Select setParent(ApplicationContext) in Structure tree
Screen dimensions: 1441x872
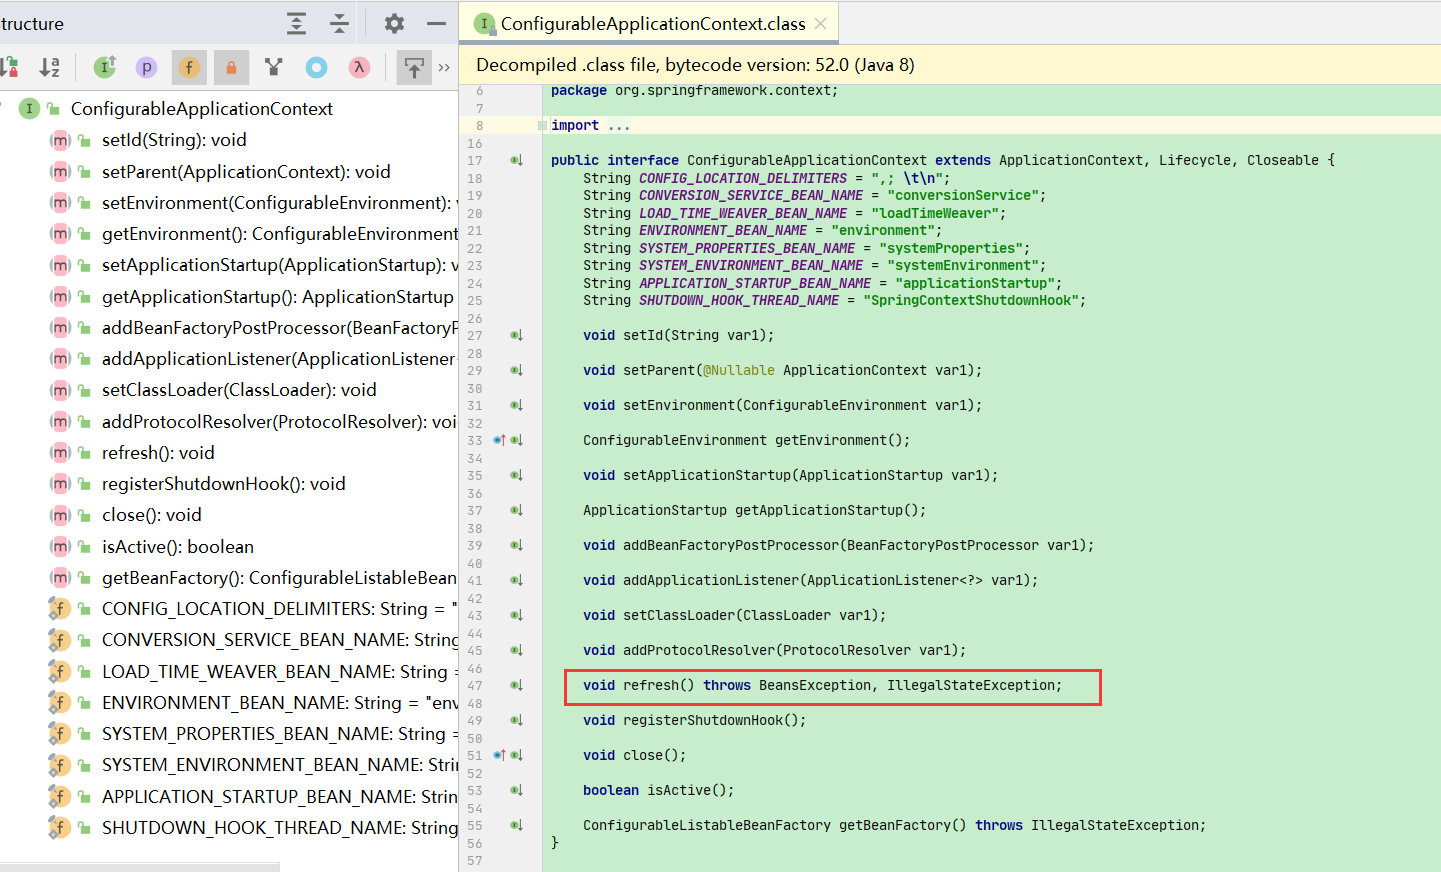click(246, 172)
